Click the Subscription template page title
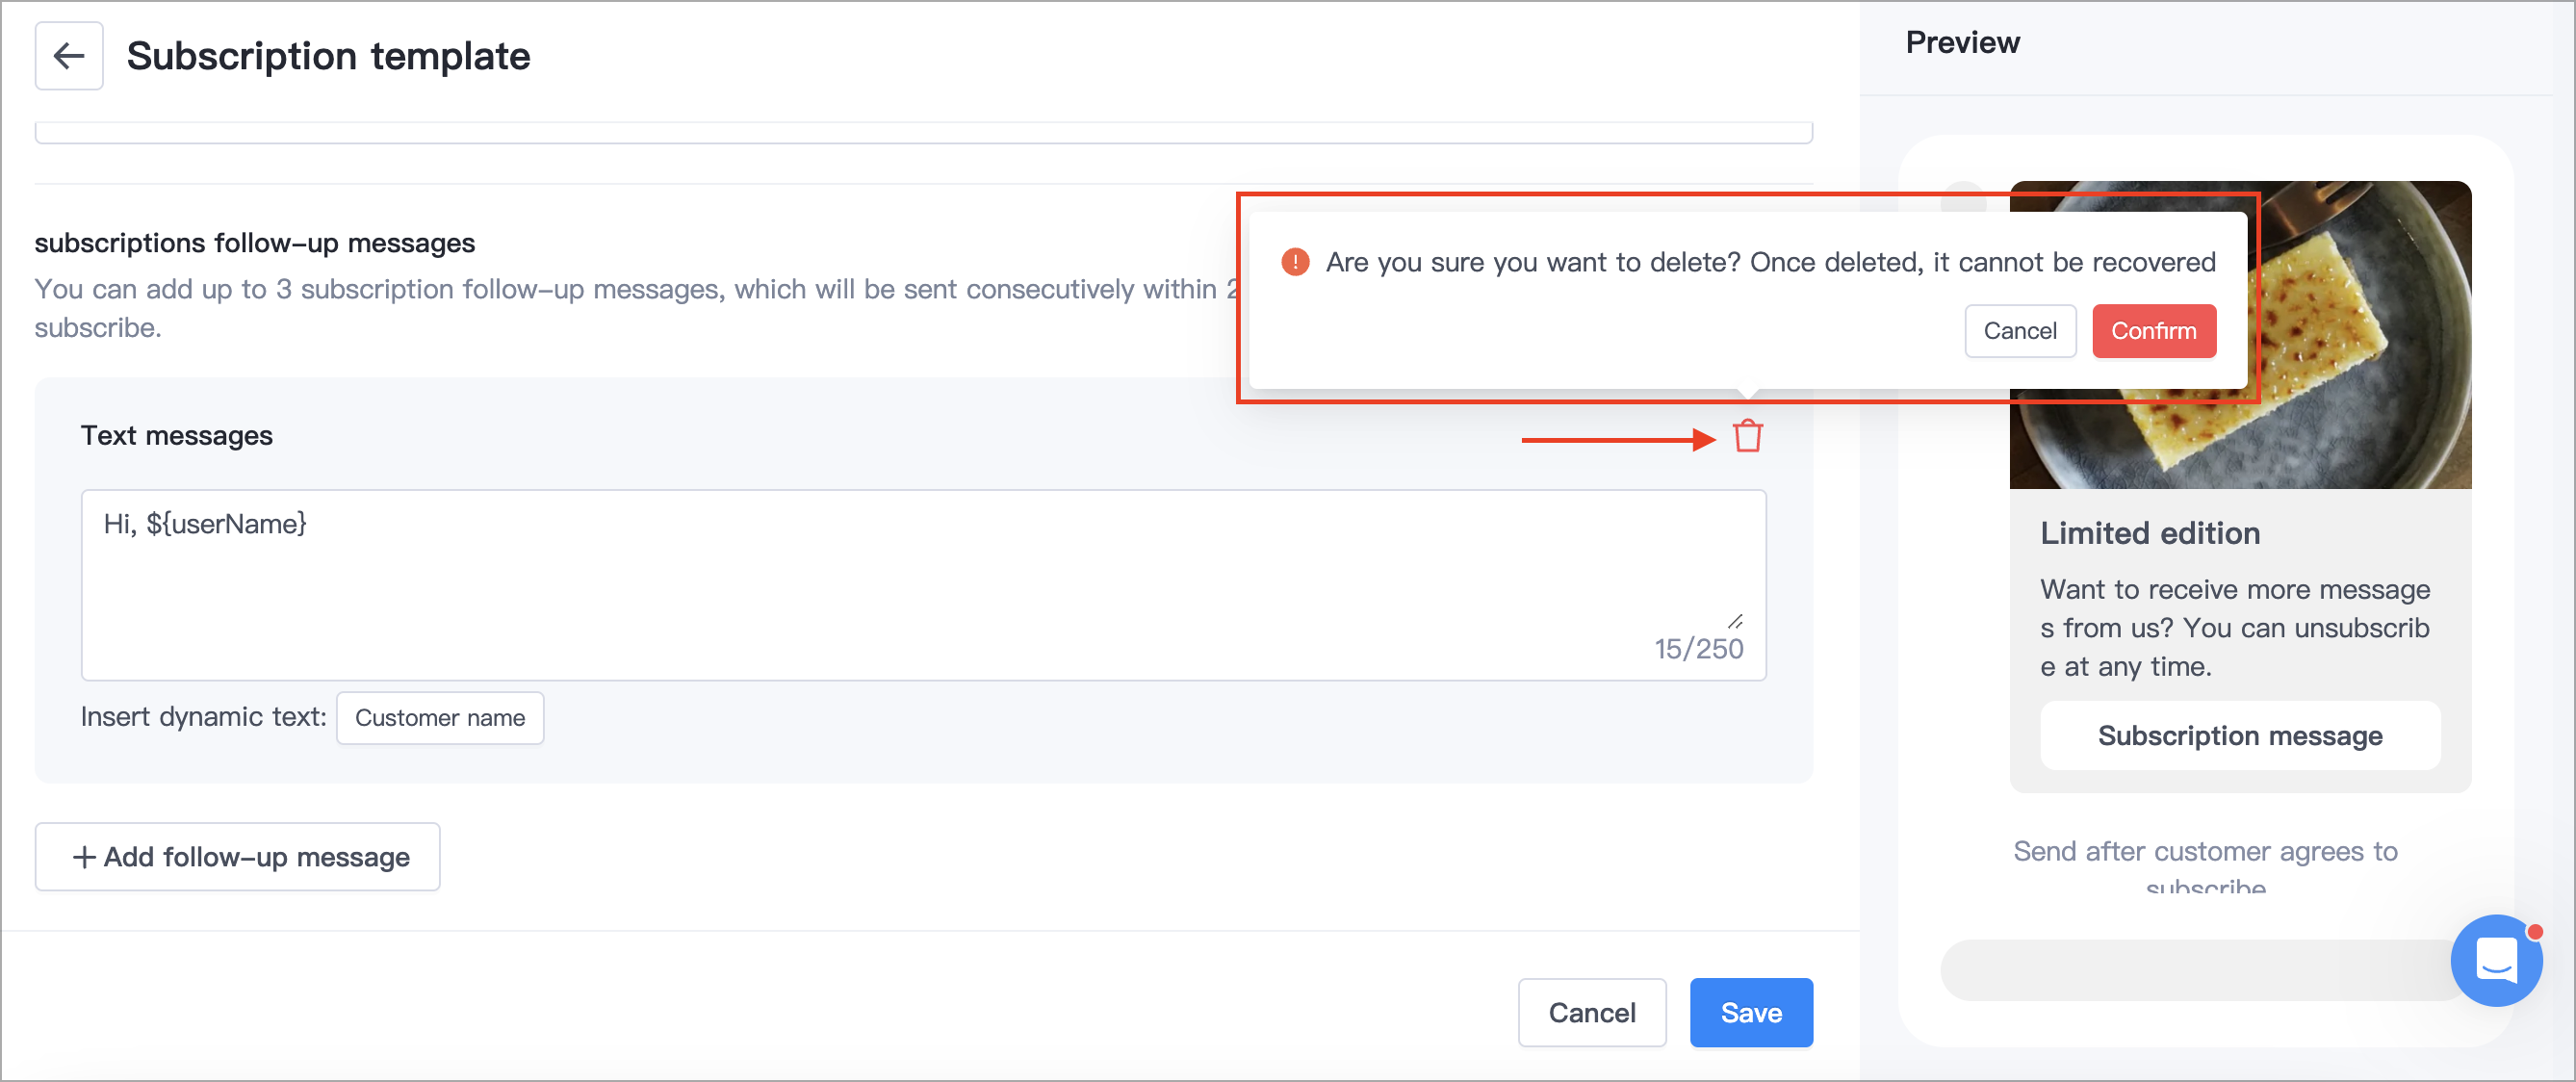Viewport: 2576px width, 1082px height. 328,56
